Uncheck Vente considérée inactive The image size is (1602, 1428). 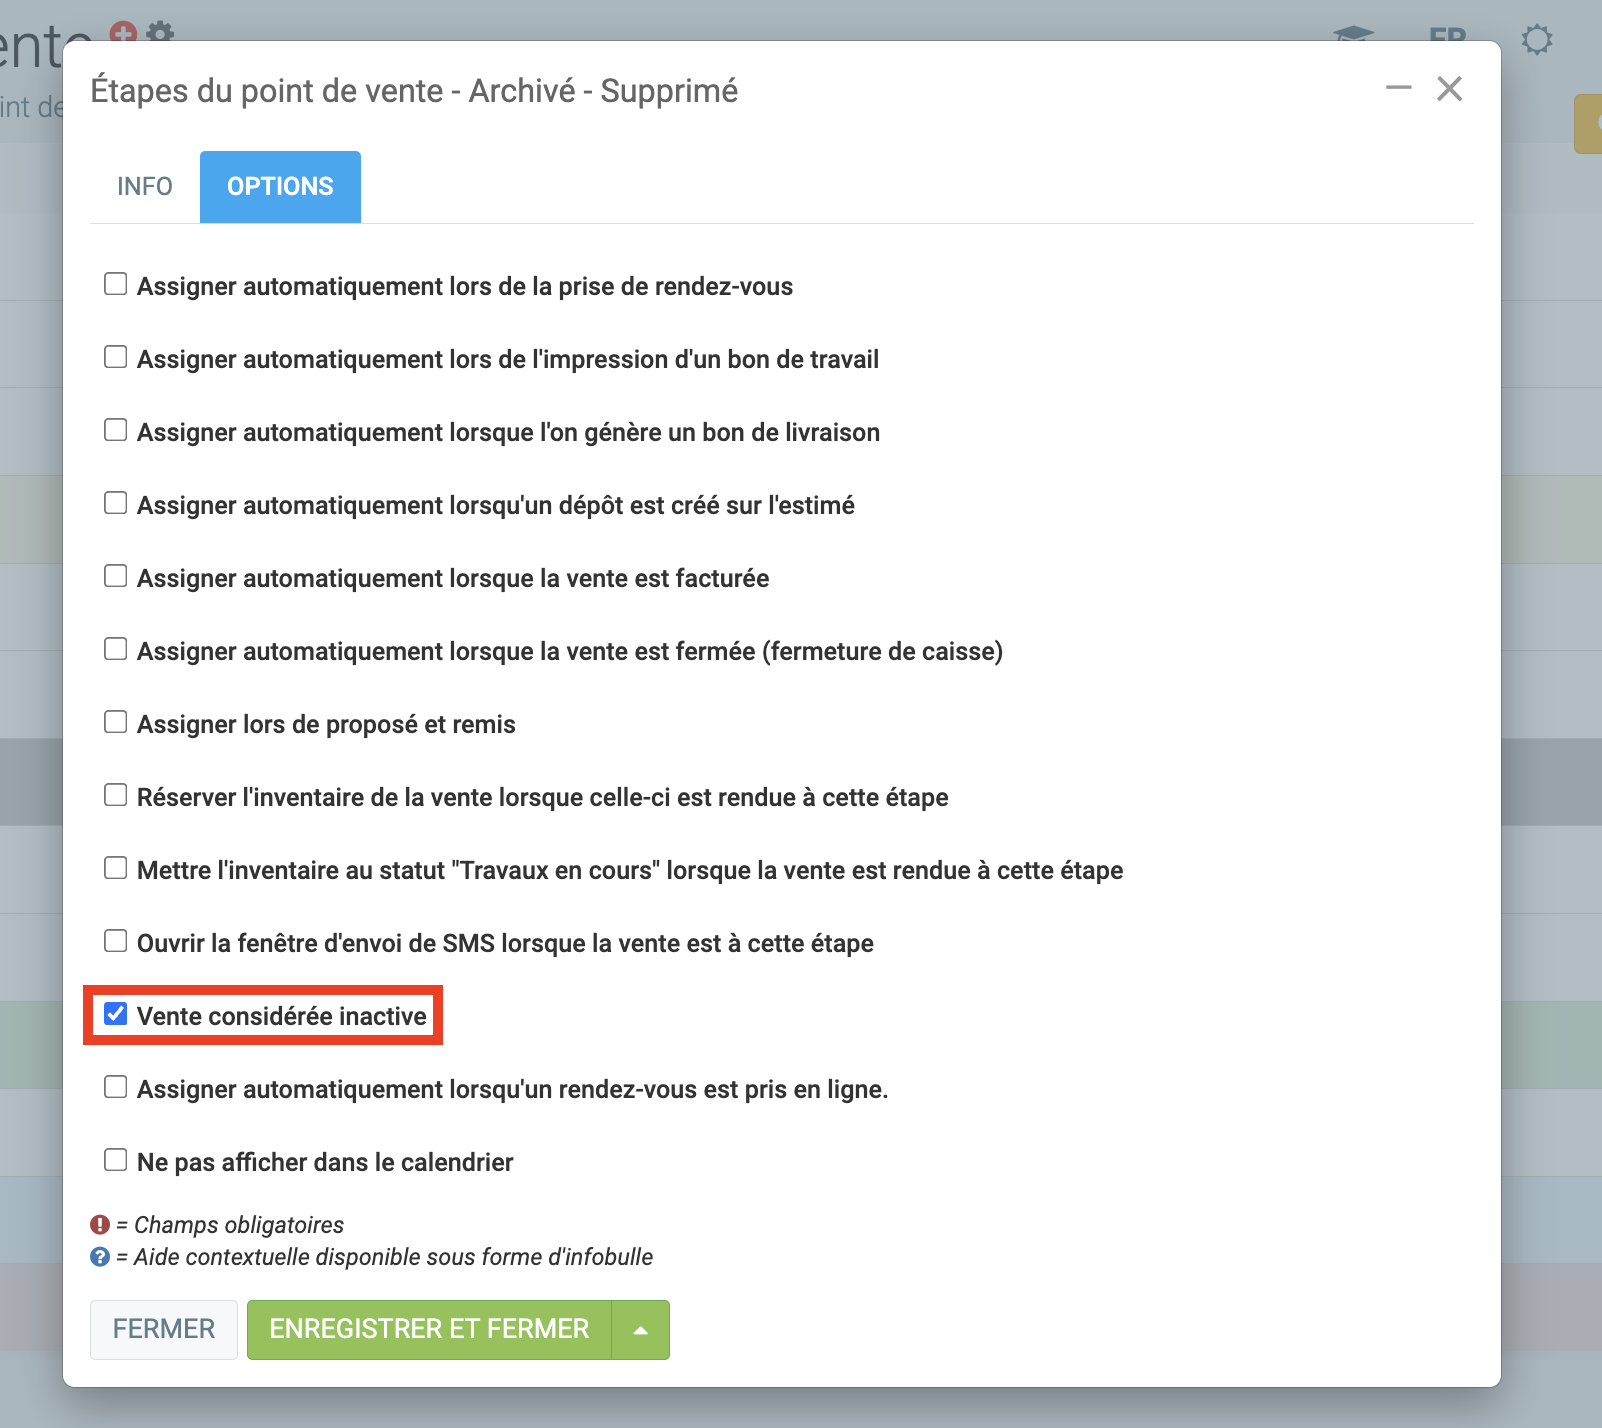tap(116, 1014)
